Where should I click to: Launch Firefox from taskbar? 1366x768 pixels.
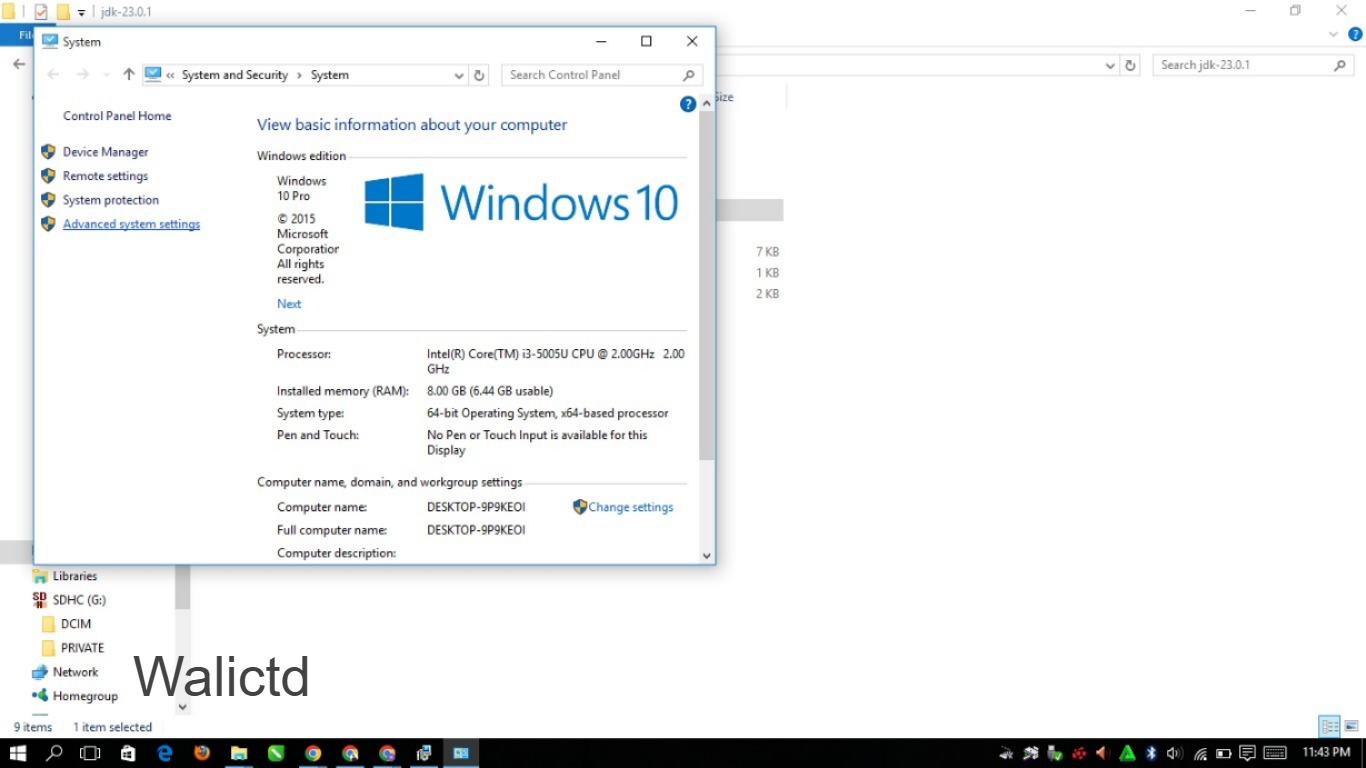pyautogui.click(x=202, y=753)
